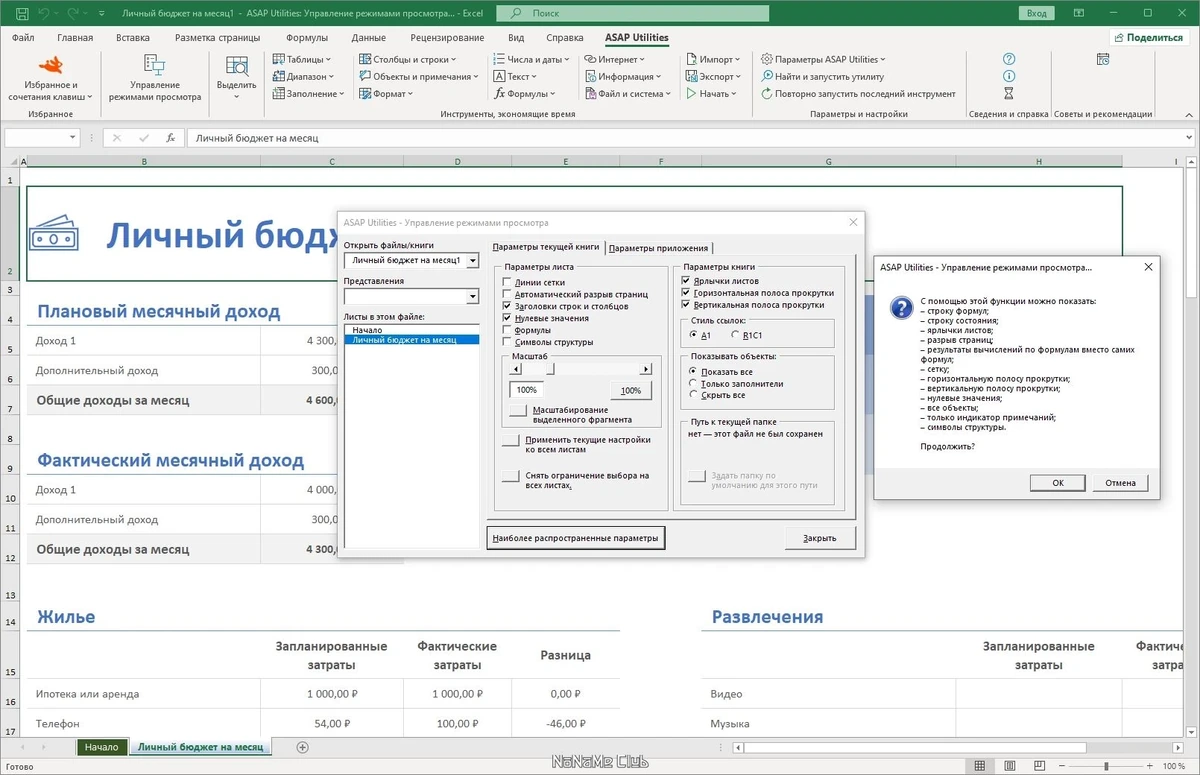Click Применить текущие настройки ко всем листам
Image resolution: width=1200 pixels, height=775 pixels.
(x=510, y=440)
